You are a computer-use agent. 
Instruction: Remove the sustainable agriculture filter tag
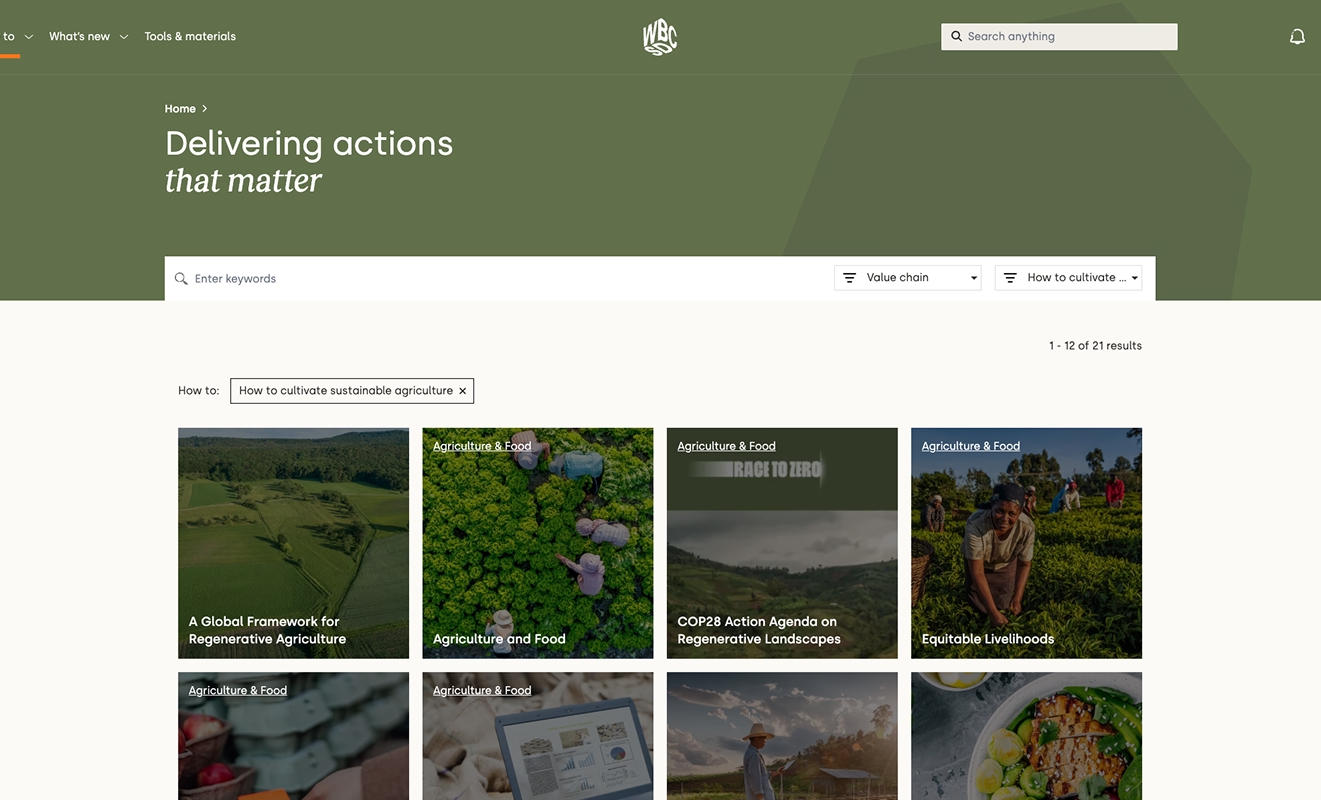click(462, 391)
